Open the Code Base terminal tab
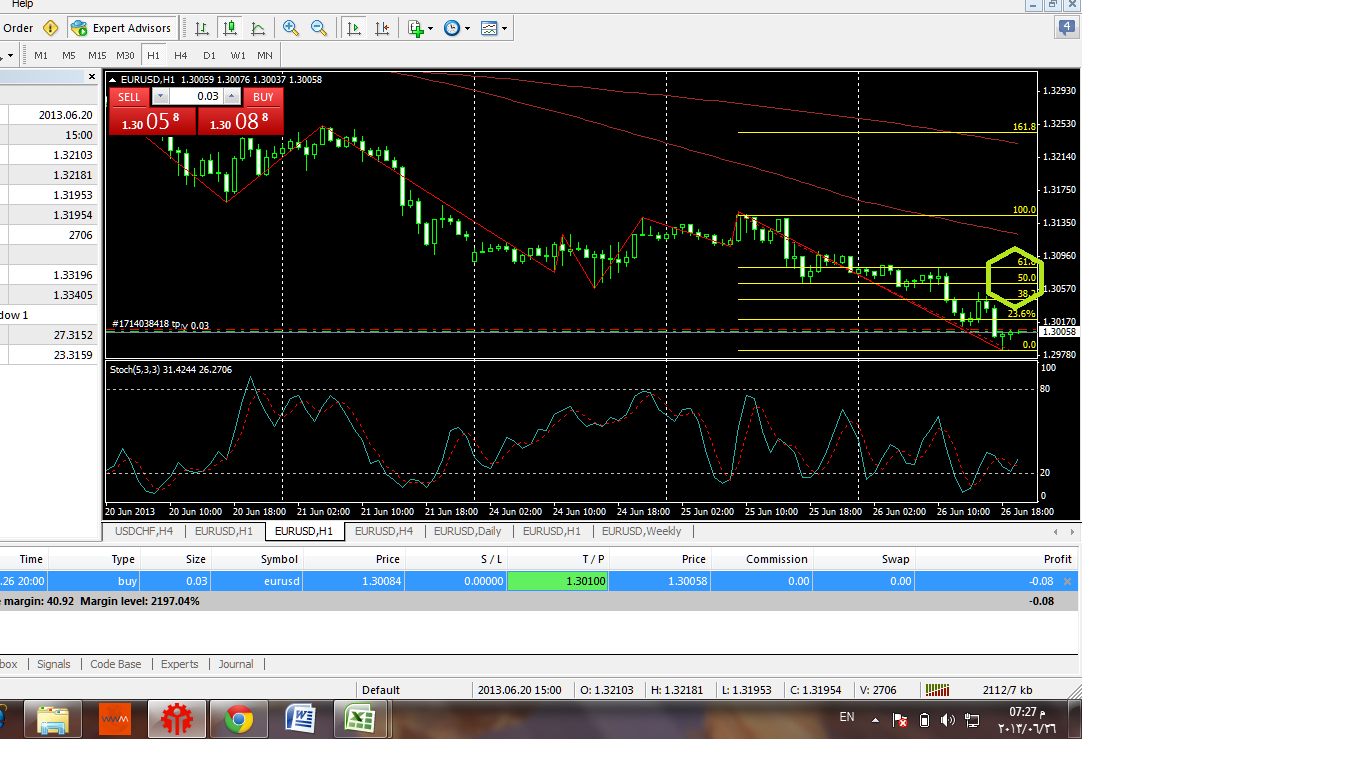Viewport: 1366px width, 768px height. (116, 664)
